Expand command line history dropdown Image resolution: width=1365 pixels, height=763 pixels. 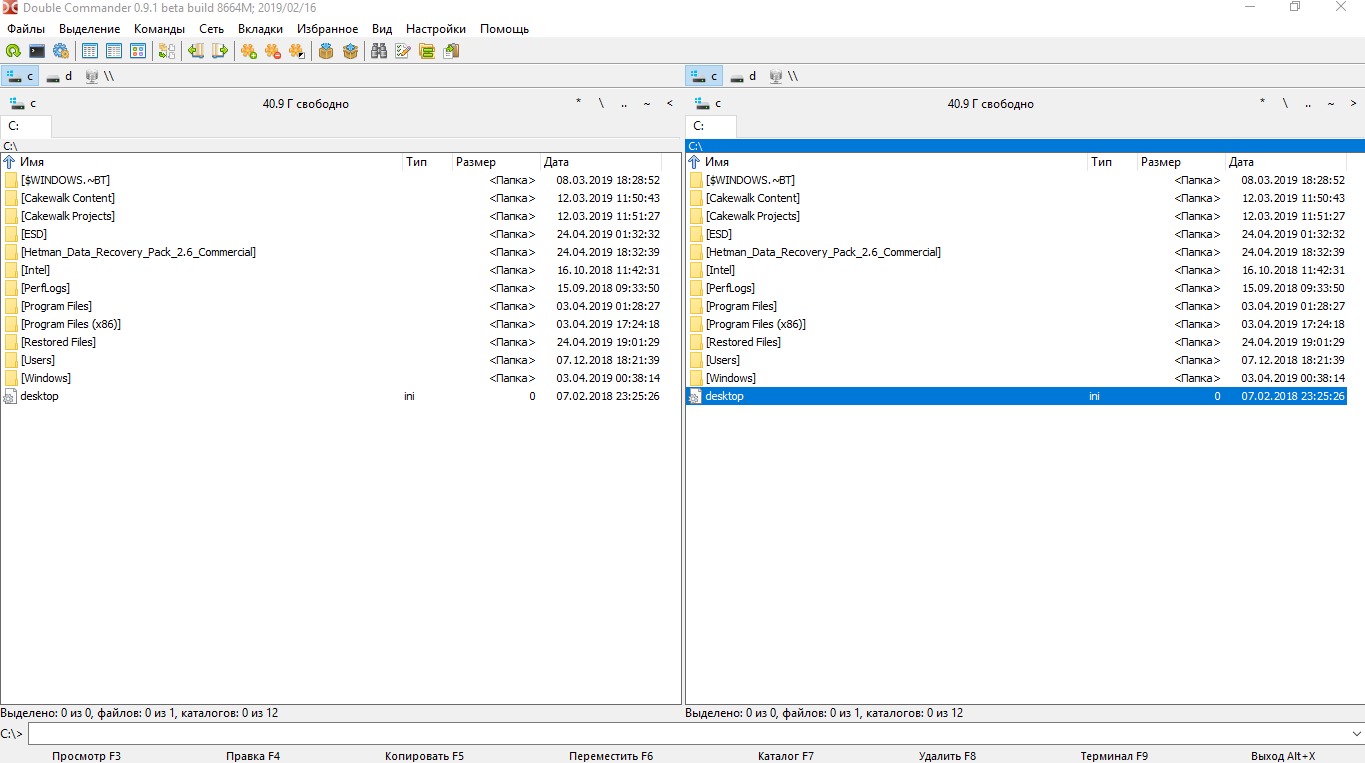1355,734
